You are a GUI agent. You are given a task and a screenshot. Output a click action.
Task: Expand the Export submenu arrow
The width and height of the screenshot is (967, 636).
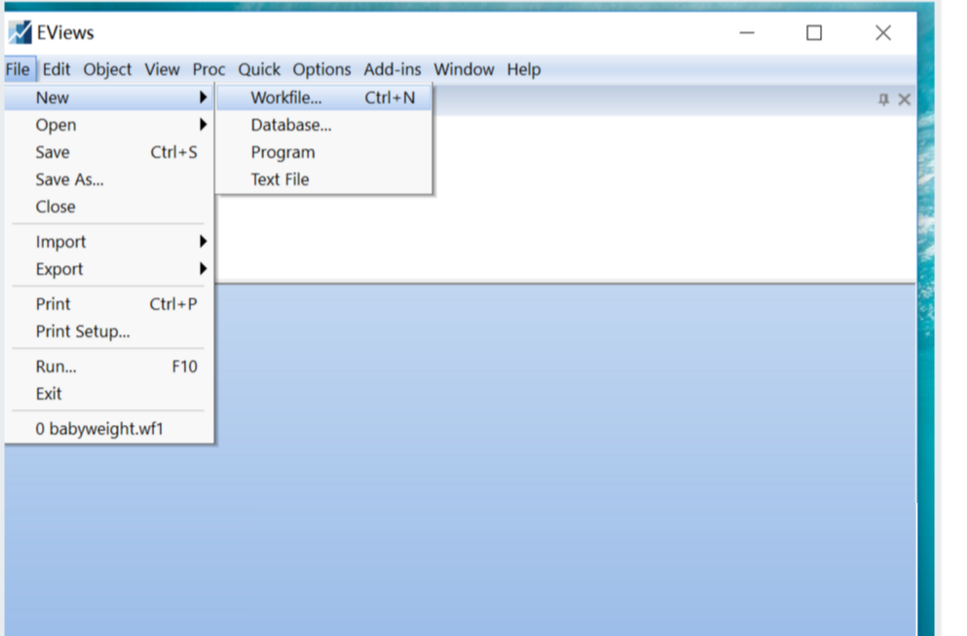203,268
